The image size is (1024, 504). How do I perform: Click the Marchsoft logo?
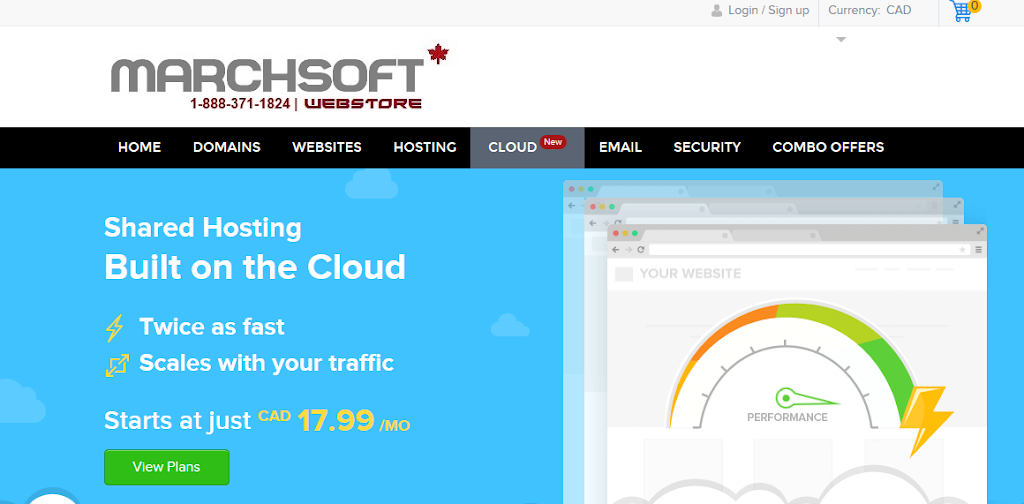coord(280,77)
